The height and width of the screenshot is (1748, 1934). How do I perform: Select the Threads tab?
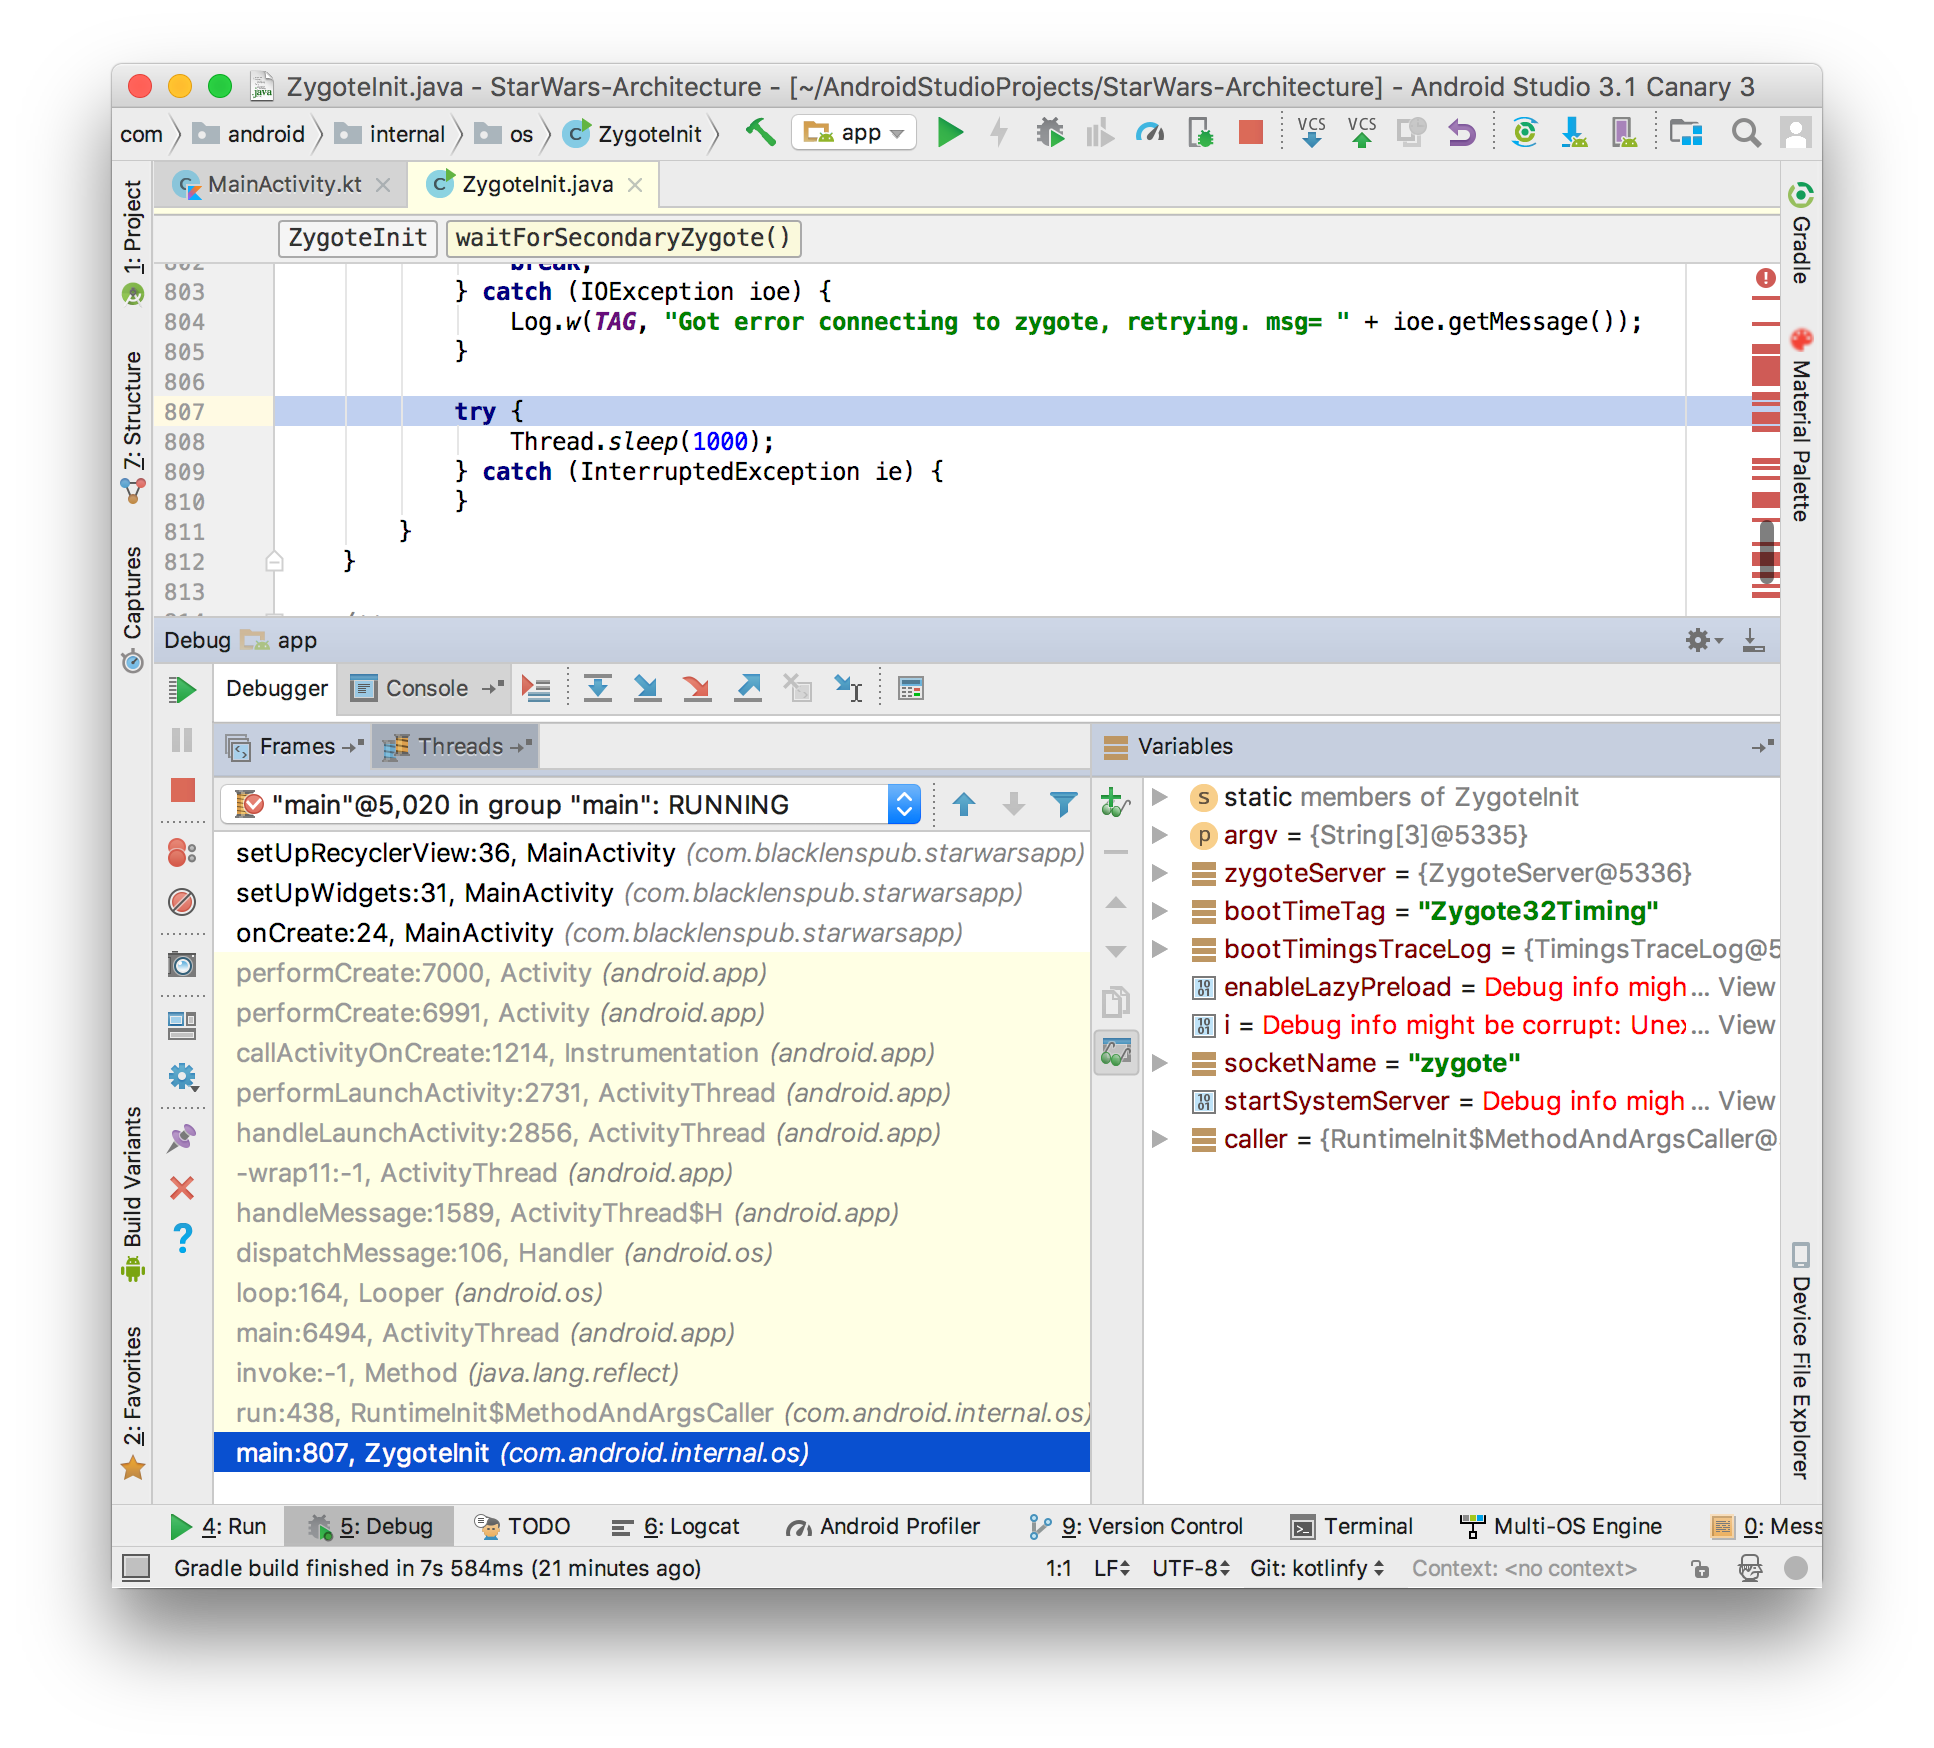coord(458,746)
